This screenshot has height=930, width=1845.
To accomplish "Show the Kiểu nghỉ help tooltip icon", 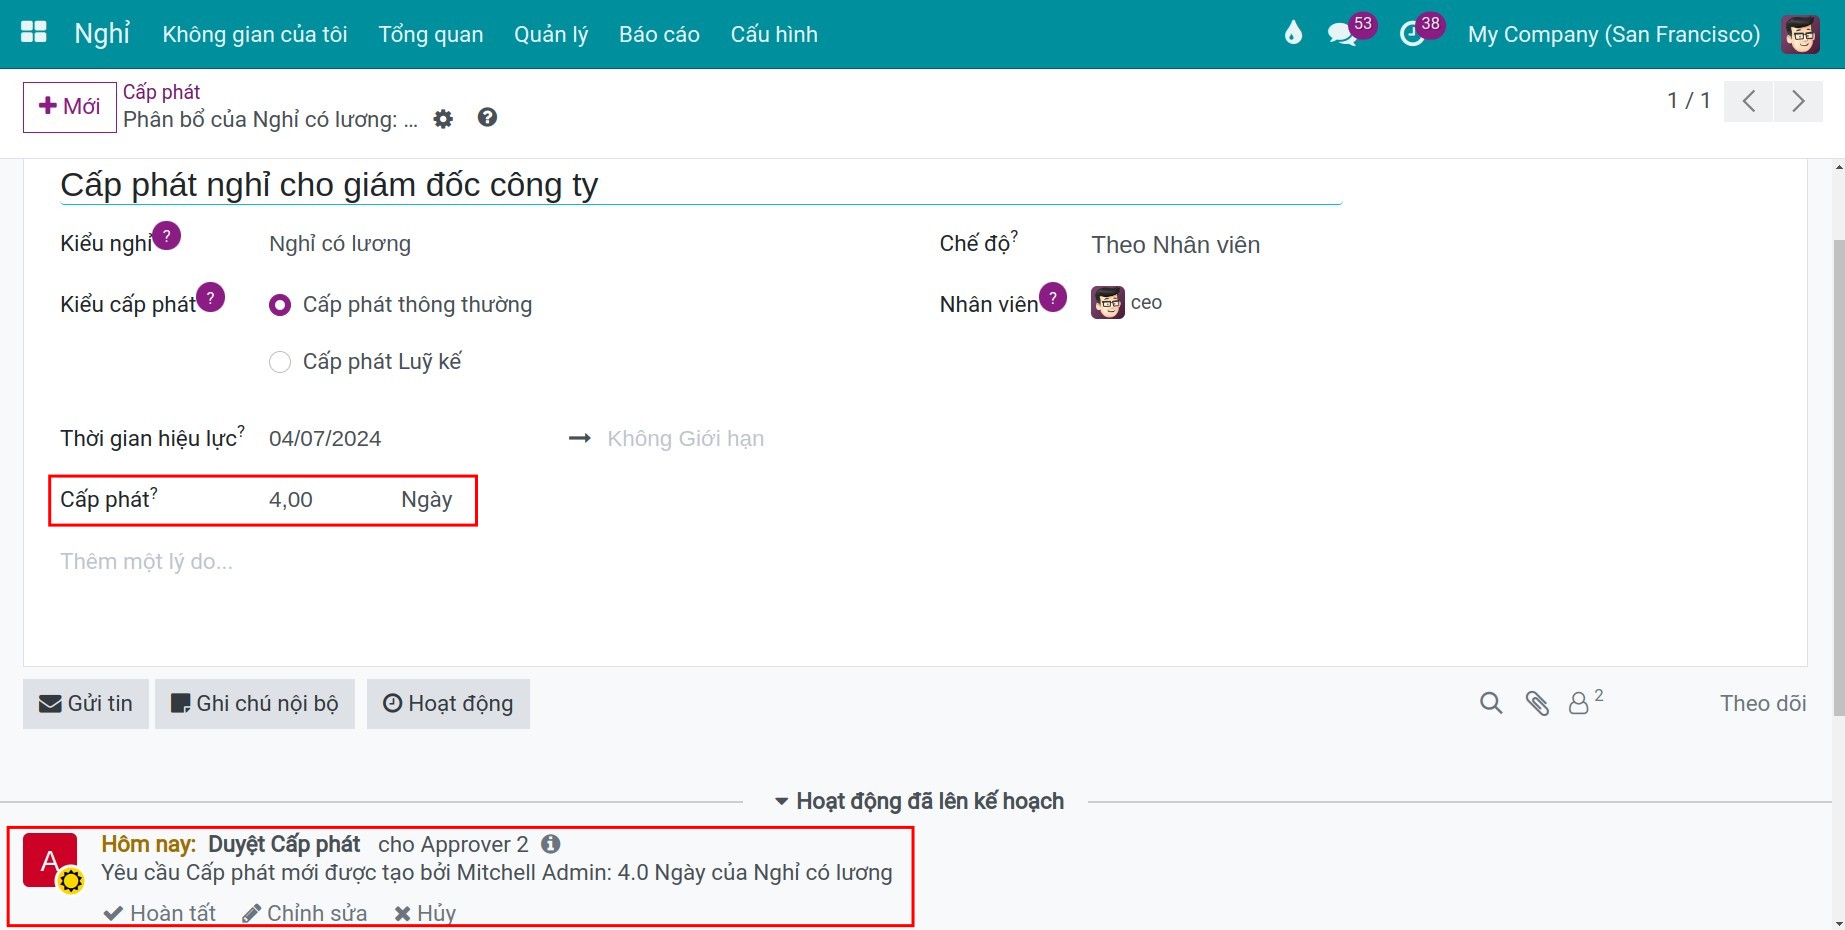I will point(167,236).
